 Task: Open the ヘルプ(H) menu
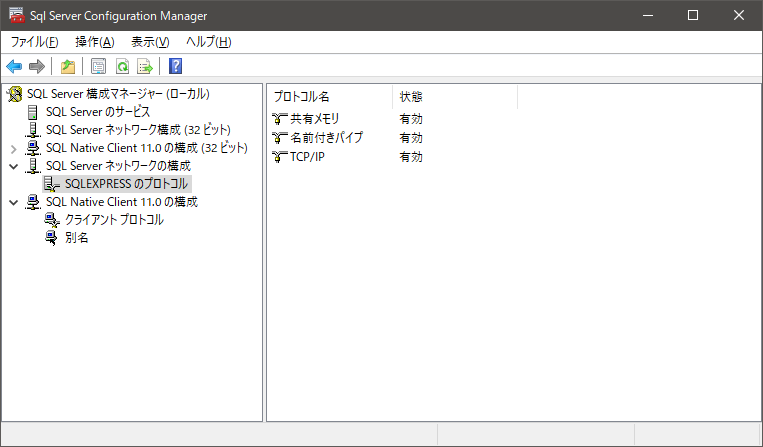click(208, 42)
